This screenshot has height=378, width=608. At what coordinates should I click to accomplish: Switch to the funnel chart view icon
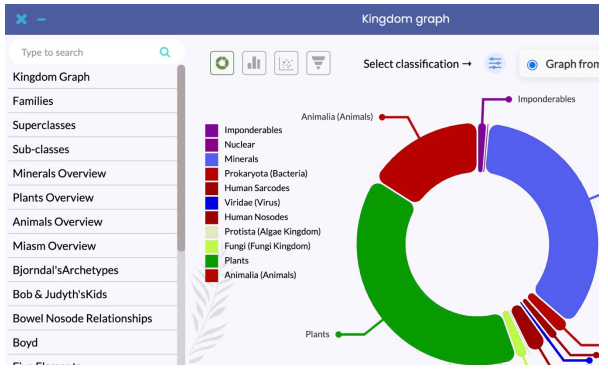pyautogui.click(x=318, y=63)
